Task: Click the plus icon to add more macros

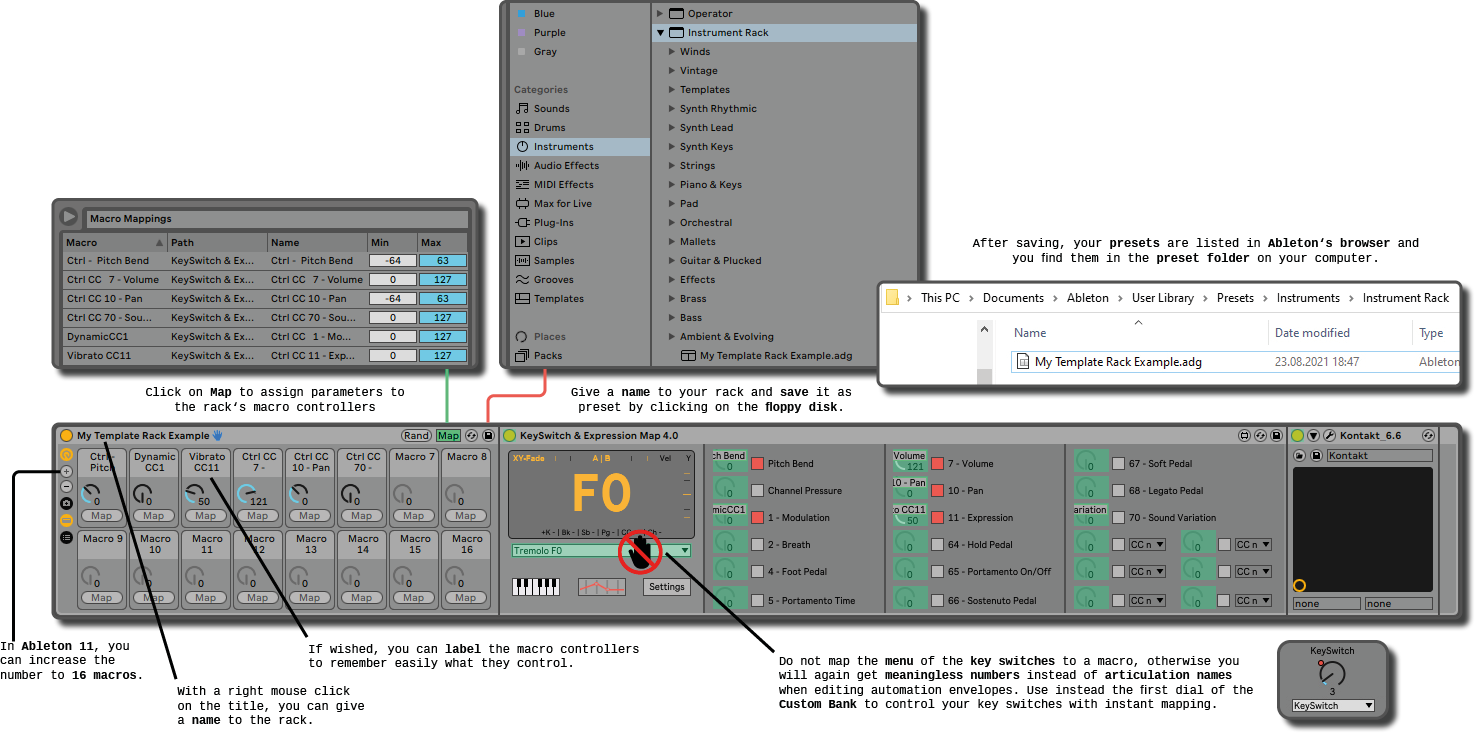Action: point(66,472)
